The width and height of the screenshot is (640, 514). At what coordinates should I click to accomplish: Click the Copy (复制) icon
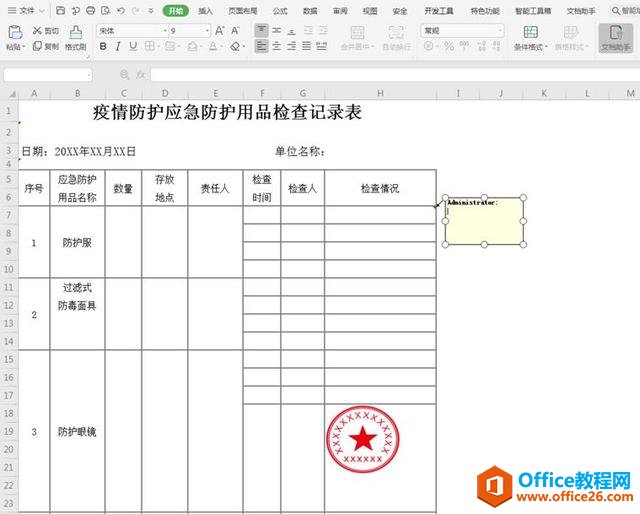pyautogui.click(x=37, y=46)
